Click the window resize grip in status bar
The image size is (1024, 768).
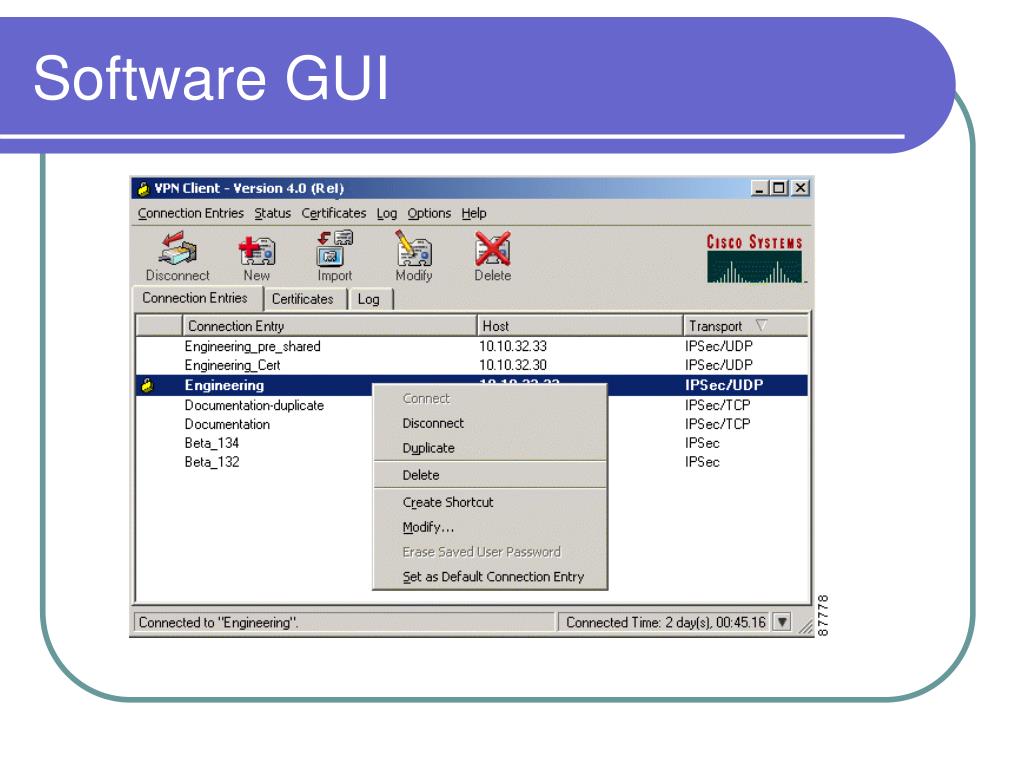806,627
